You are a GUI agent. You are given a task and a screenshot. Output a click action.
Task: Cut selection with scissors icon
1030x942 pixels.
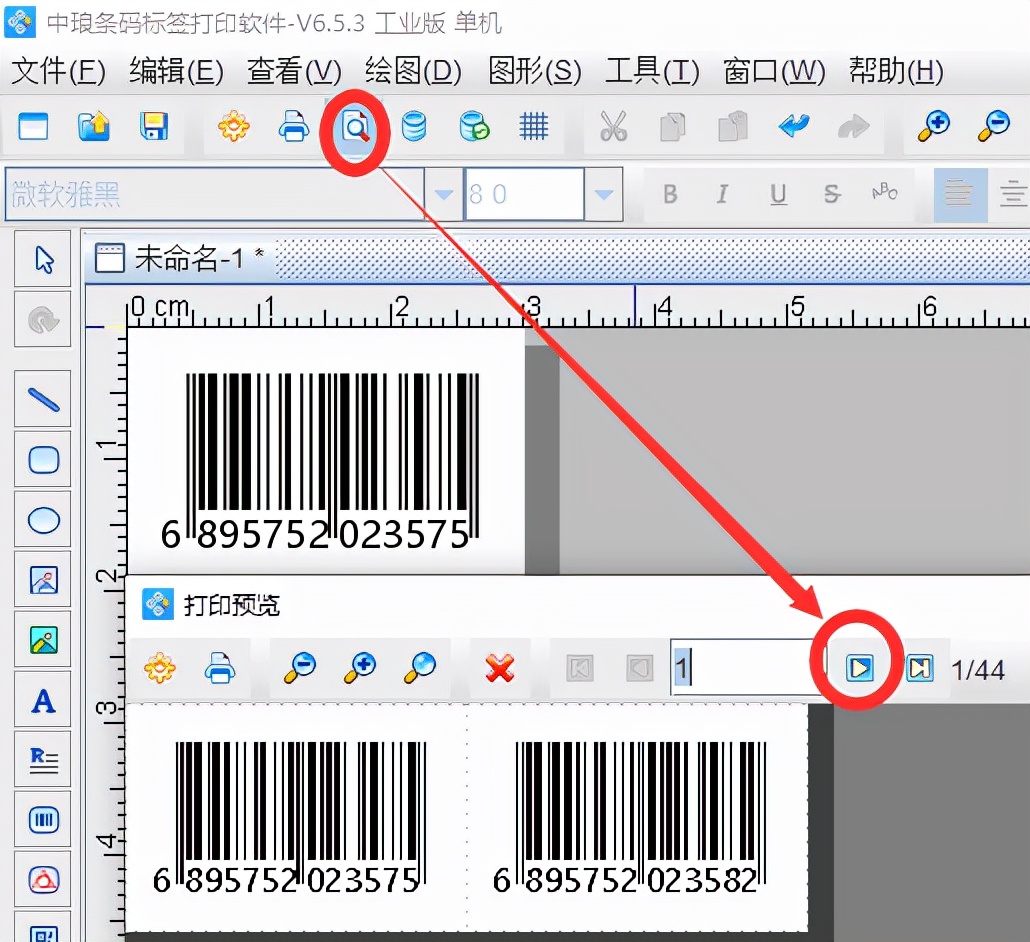614,126
